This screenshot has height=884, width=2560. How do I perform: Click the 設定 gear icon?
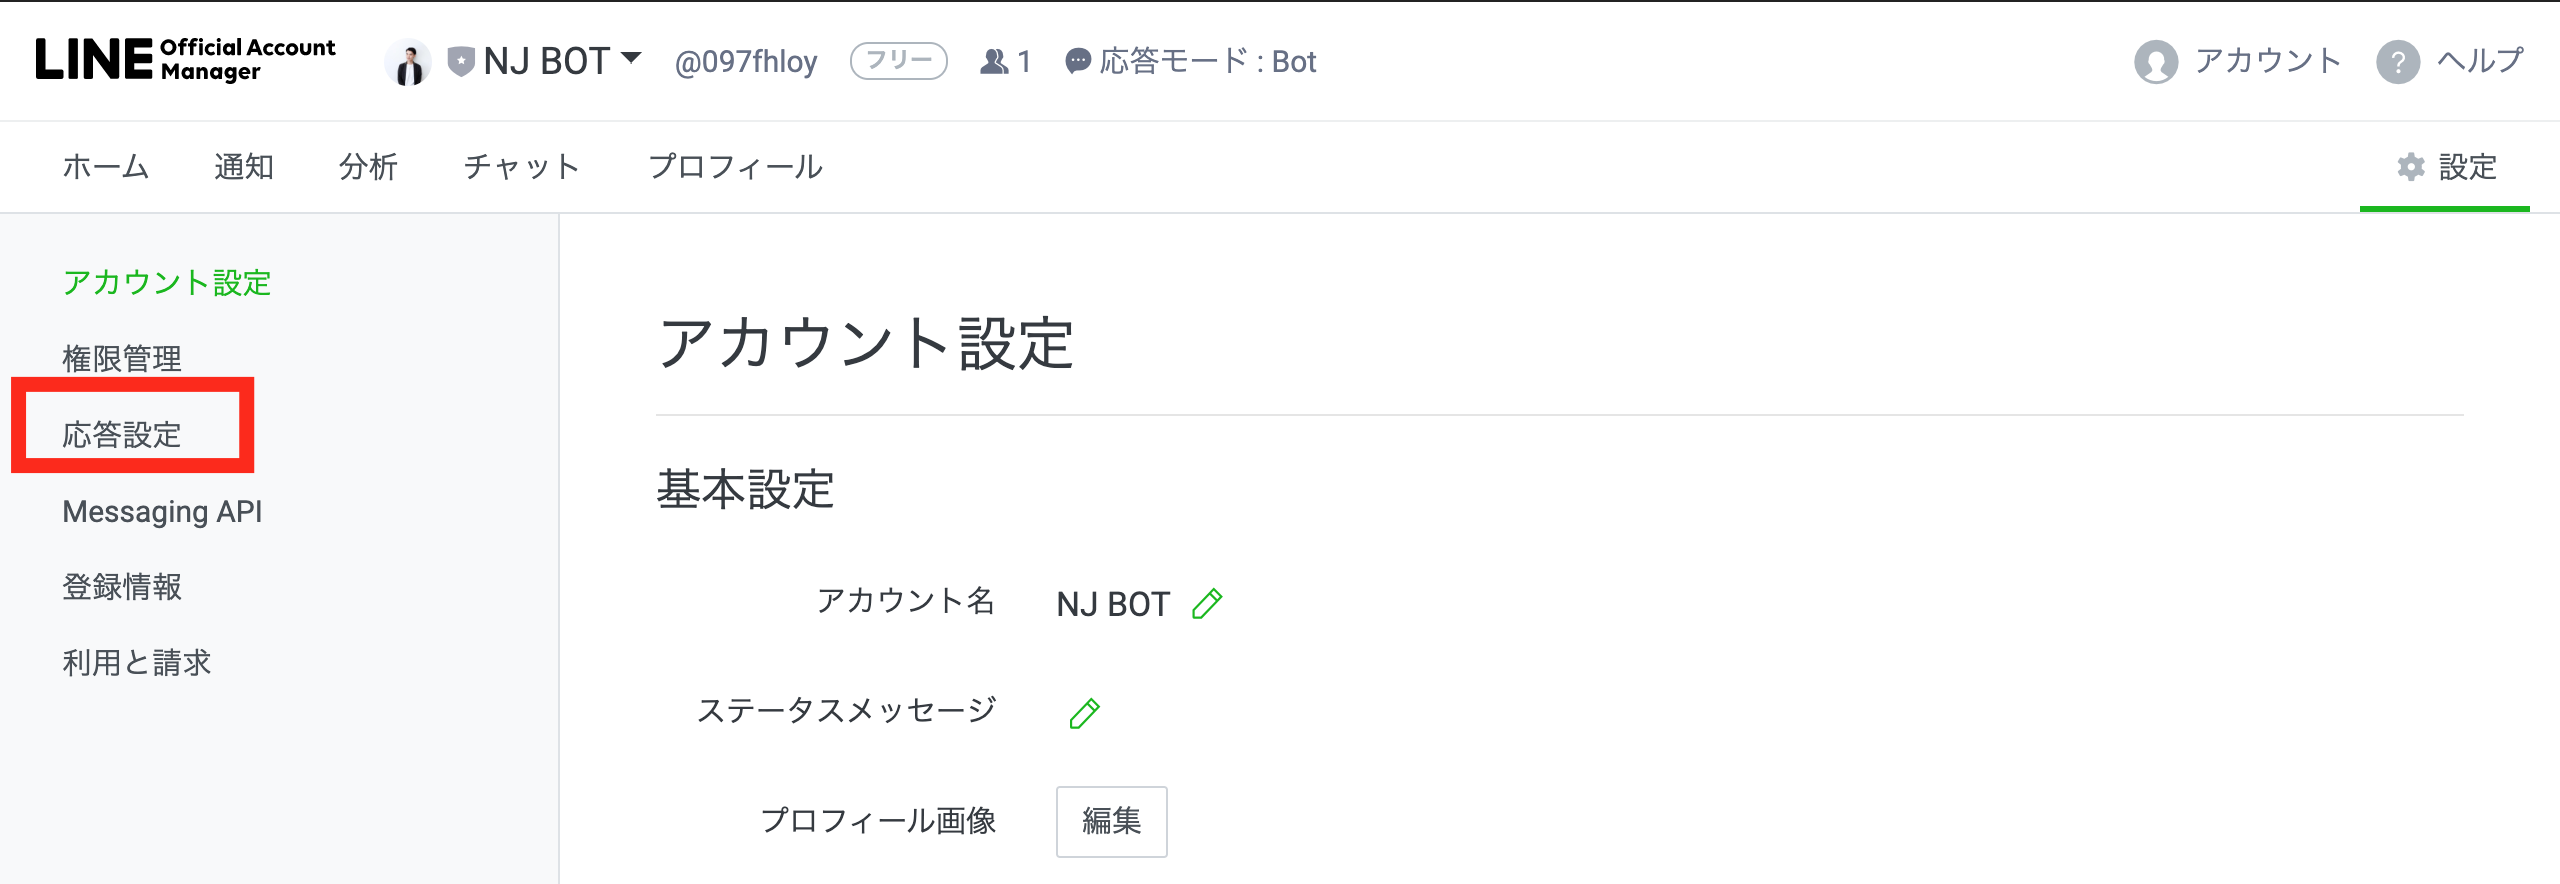2412,166
